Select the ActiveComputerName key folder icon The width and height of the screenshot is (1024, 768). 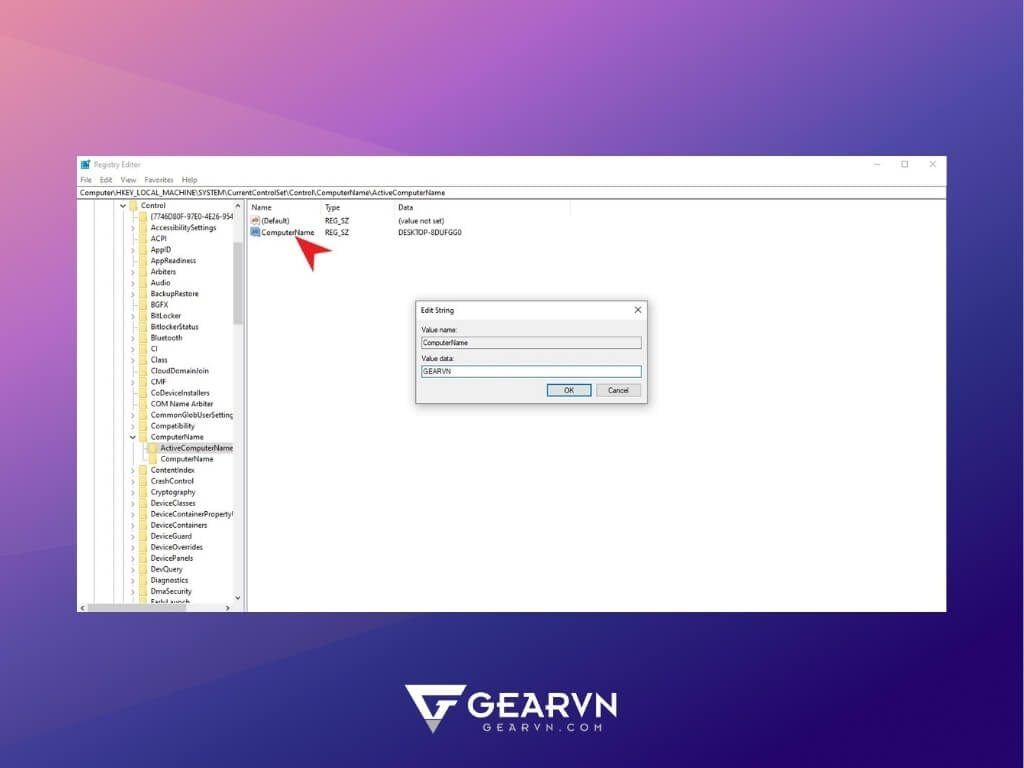coord(152,448)
